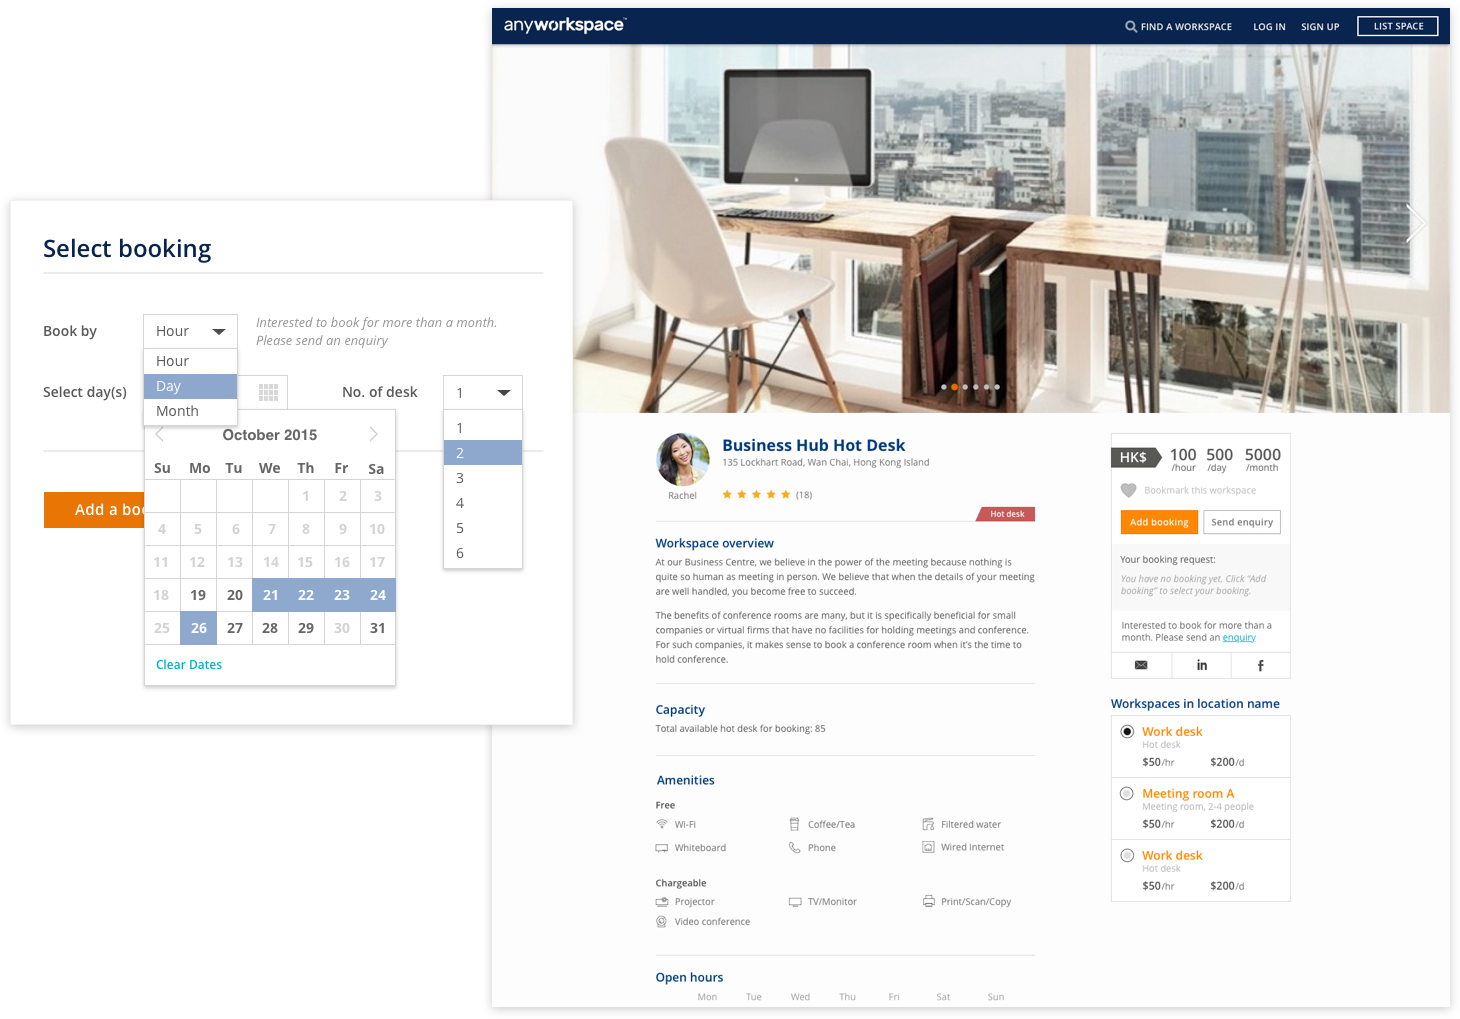
Task: Share workspace via Facebook icon
Action: tap(1260, 665)
